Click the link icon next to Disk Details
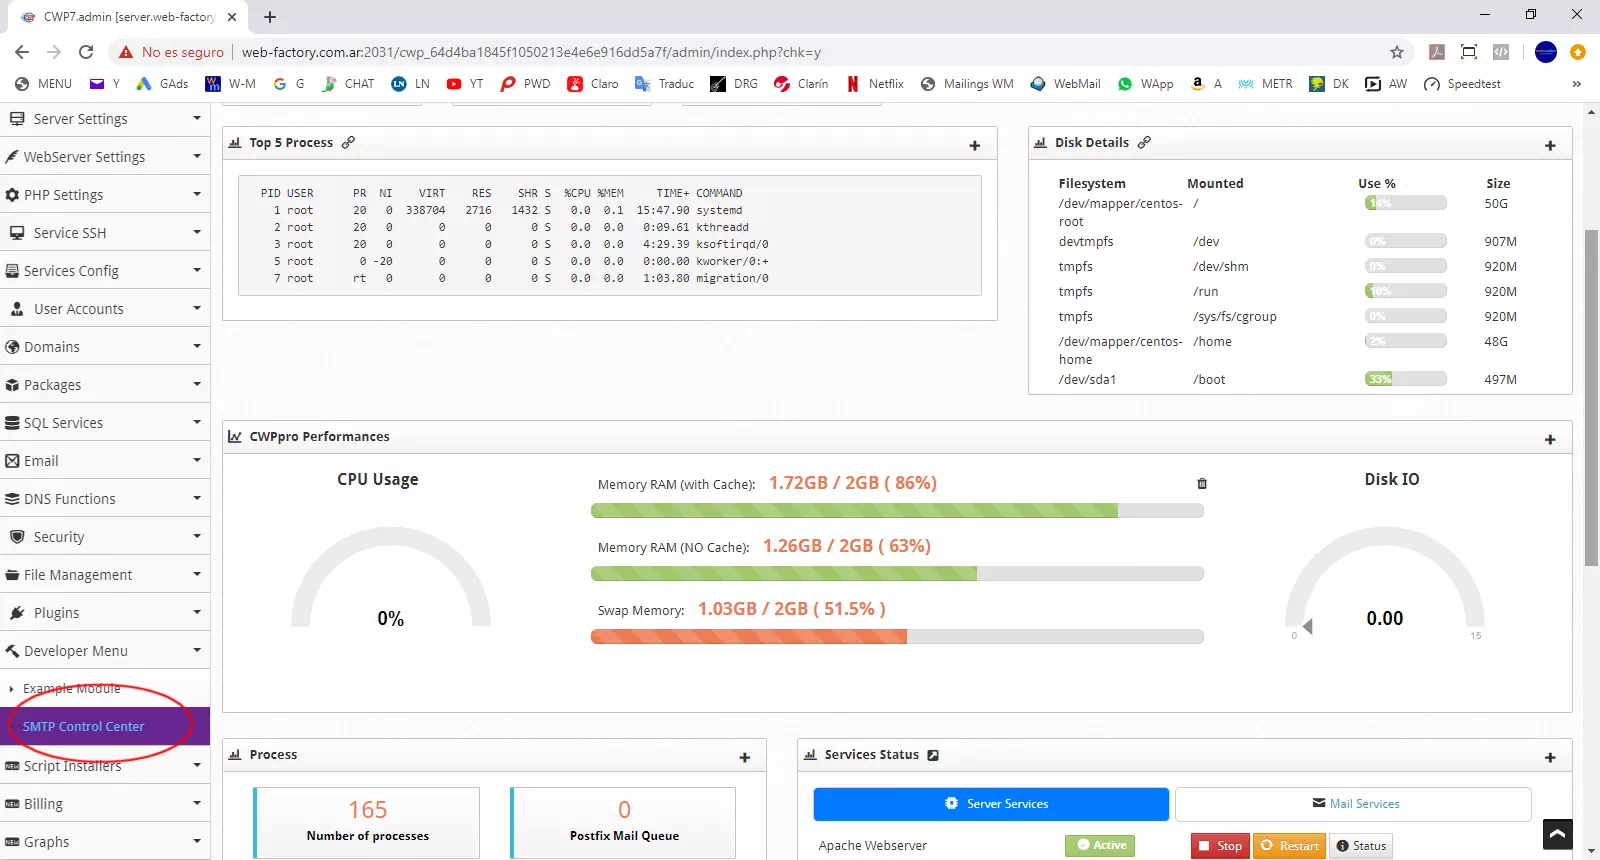 point(1144,143)
